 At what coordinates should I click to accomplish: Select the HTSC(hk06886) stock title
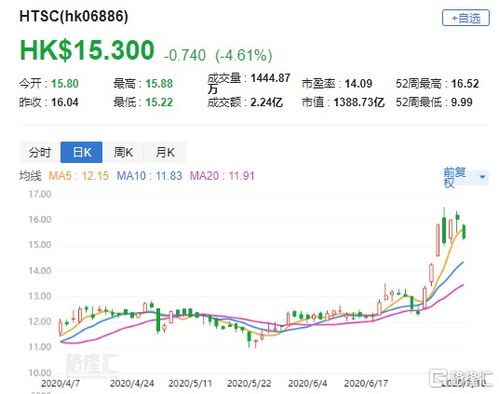pyautogui.click(x=74, y=16)
